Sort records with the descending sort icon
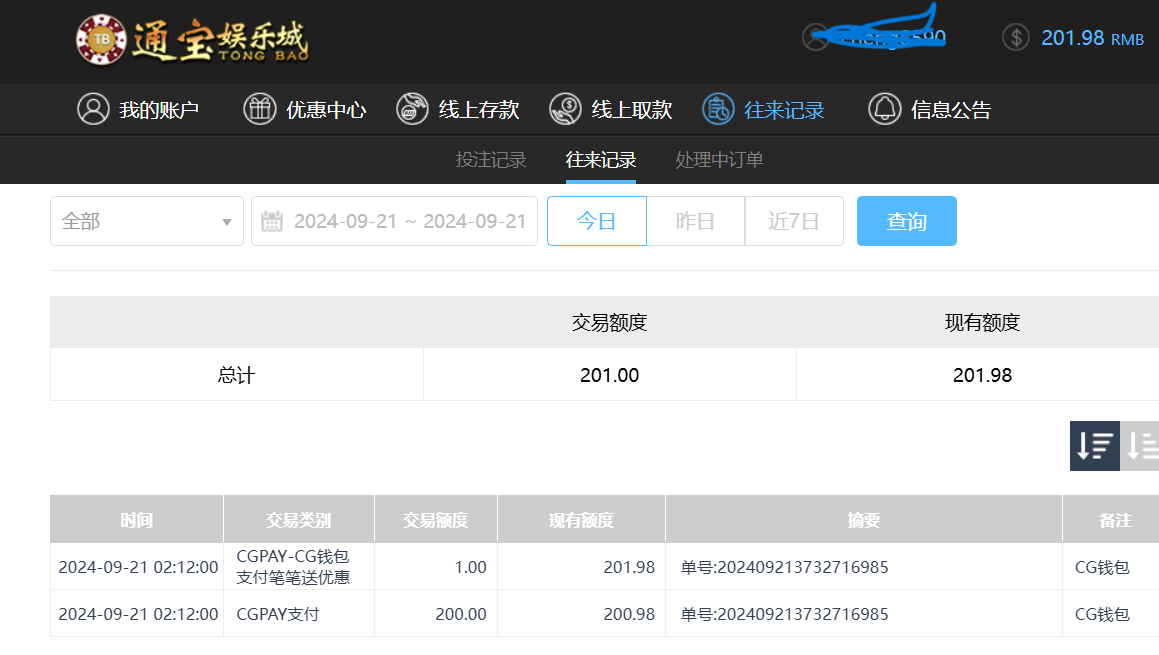The image size is (1159, 655). coord(1094,446)
